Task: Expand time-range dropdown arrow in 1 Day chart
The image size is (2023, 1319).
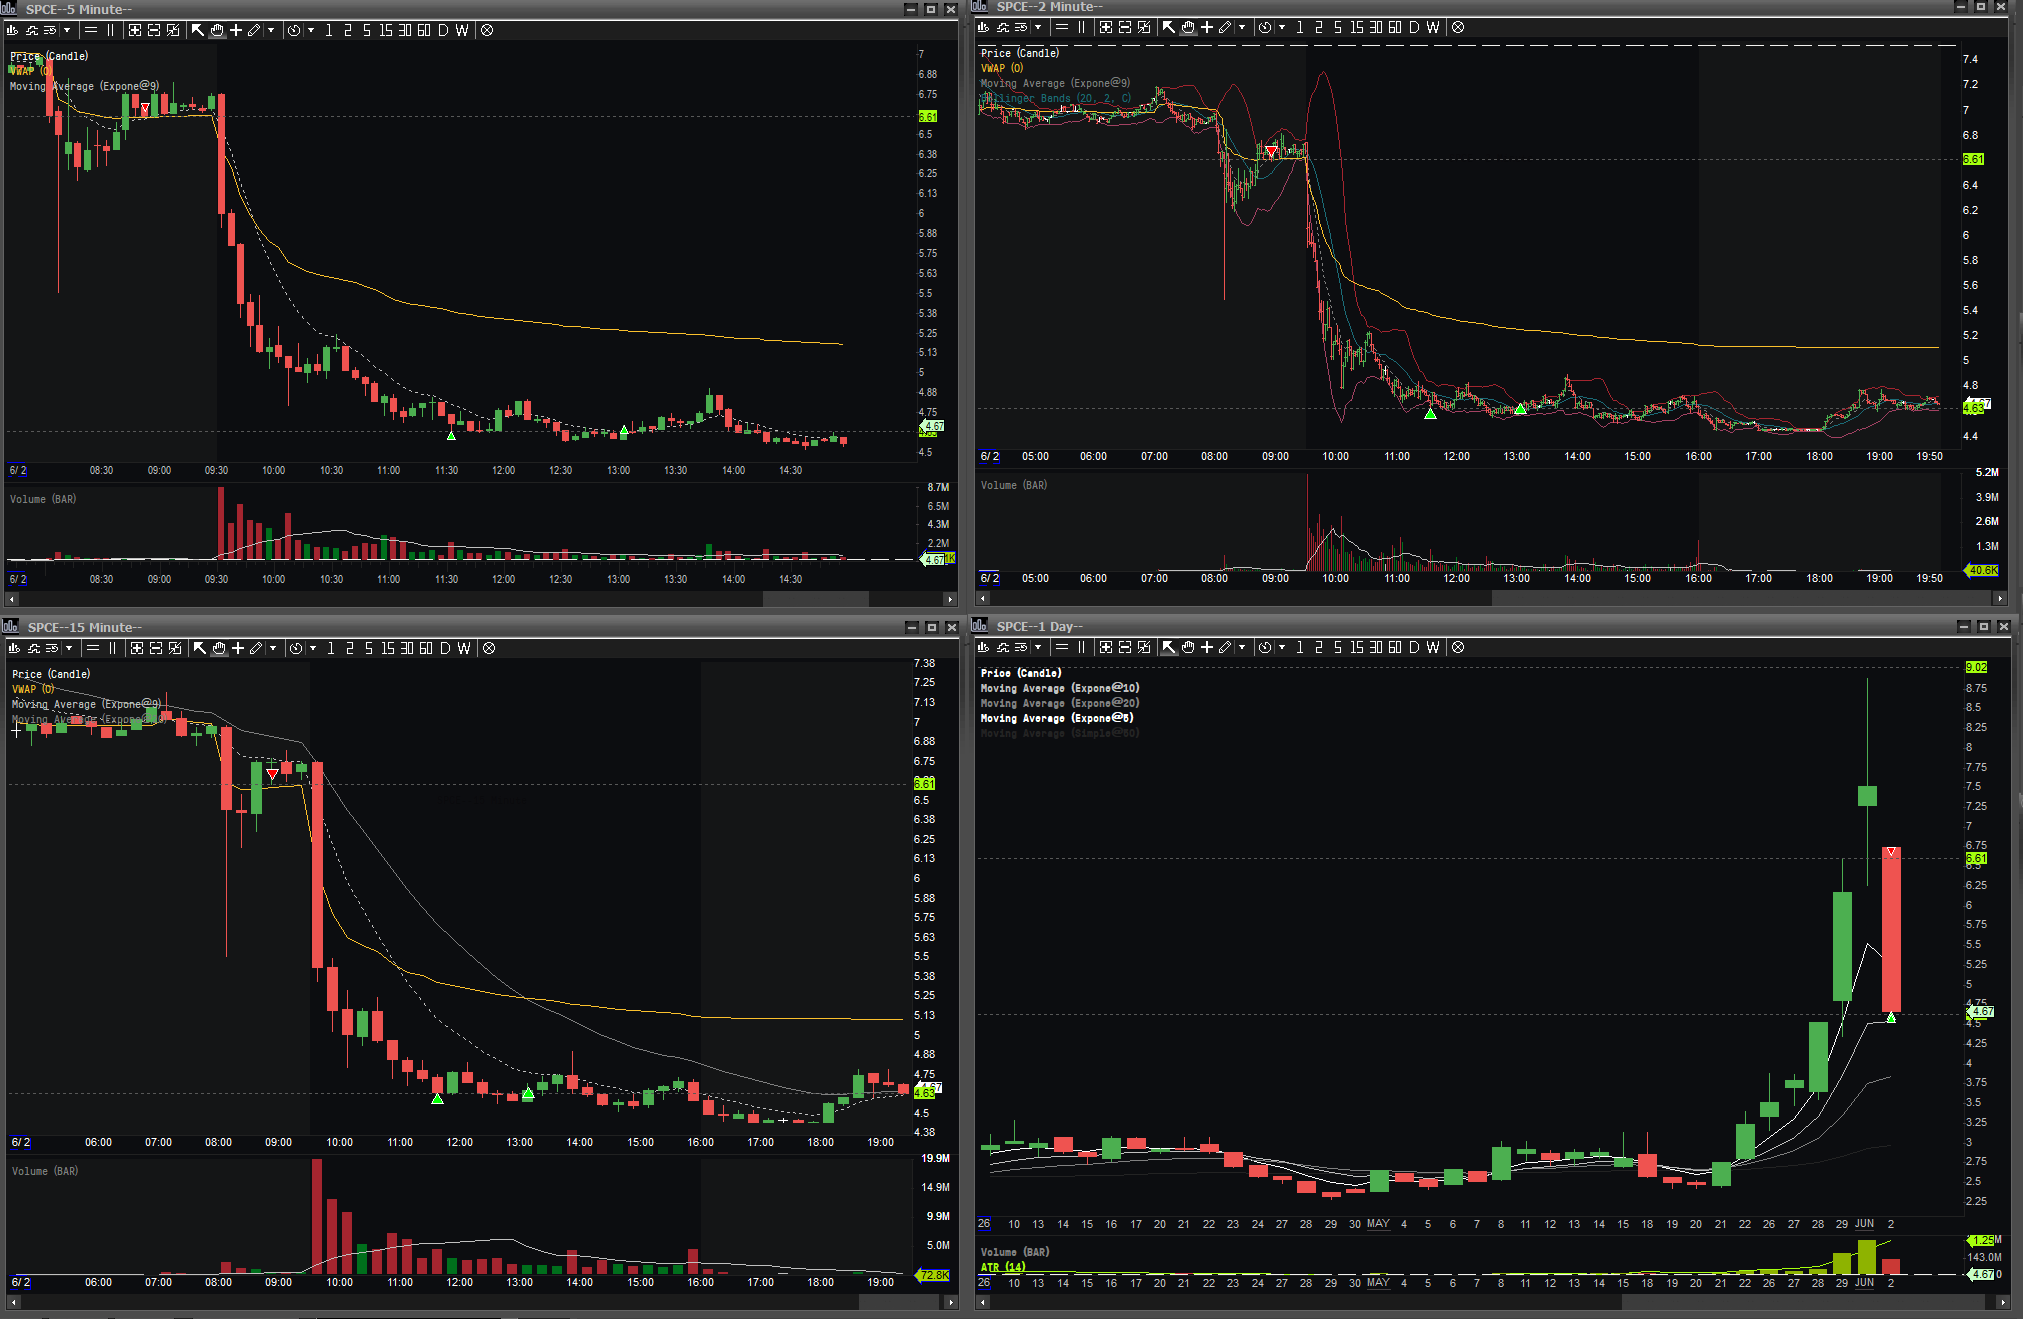Action: (1282, 647)
